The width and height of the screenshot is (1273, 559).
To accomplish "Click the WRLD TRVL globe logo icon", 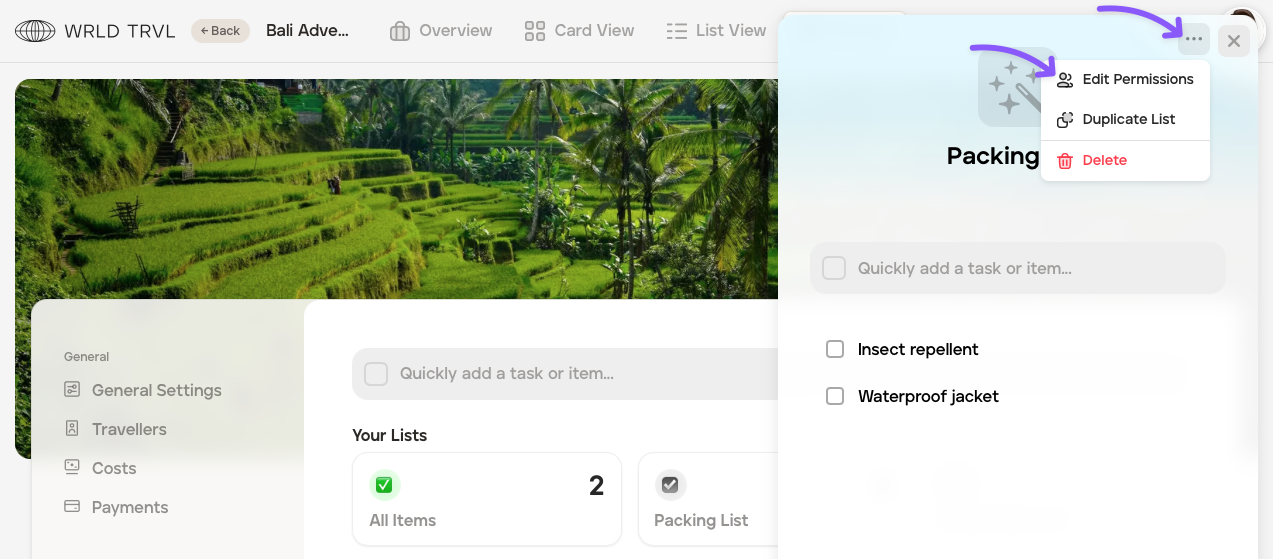I will pos(35,31).
